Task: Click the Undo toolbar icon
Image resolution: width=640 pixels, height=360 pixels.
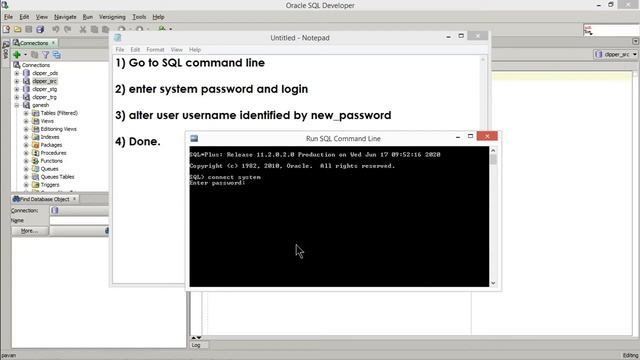Action: pyautogui.click(x=56, y=29)
